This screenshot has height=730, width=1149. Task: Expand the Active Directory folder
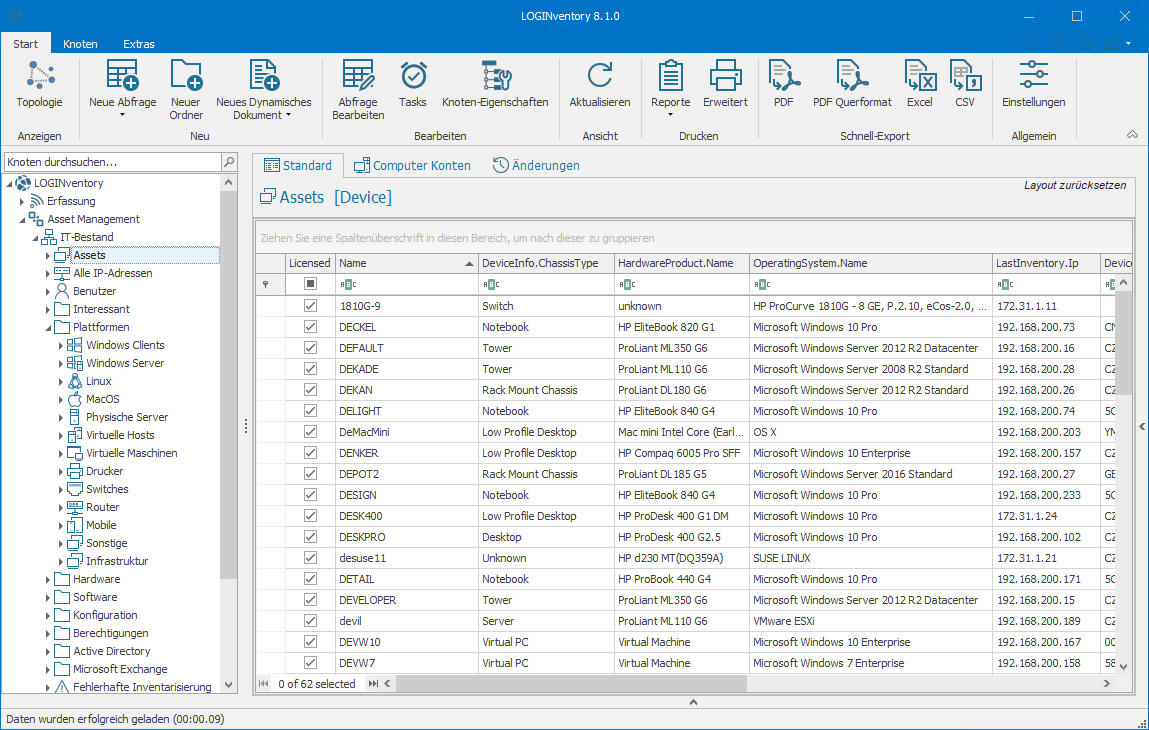pyautogui.click(x=48, y=652)
